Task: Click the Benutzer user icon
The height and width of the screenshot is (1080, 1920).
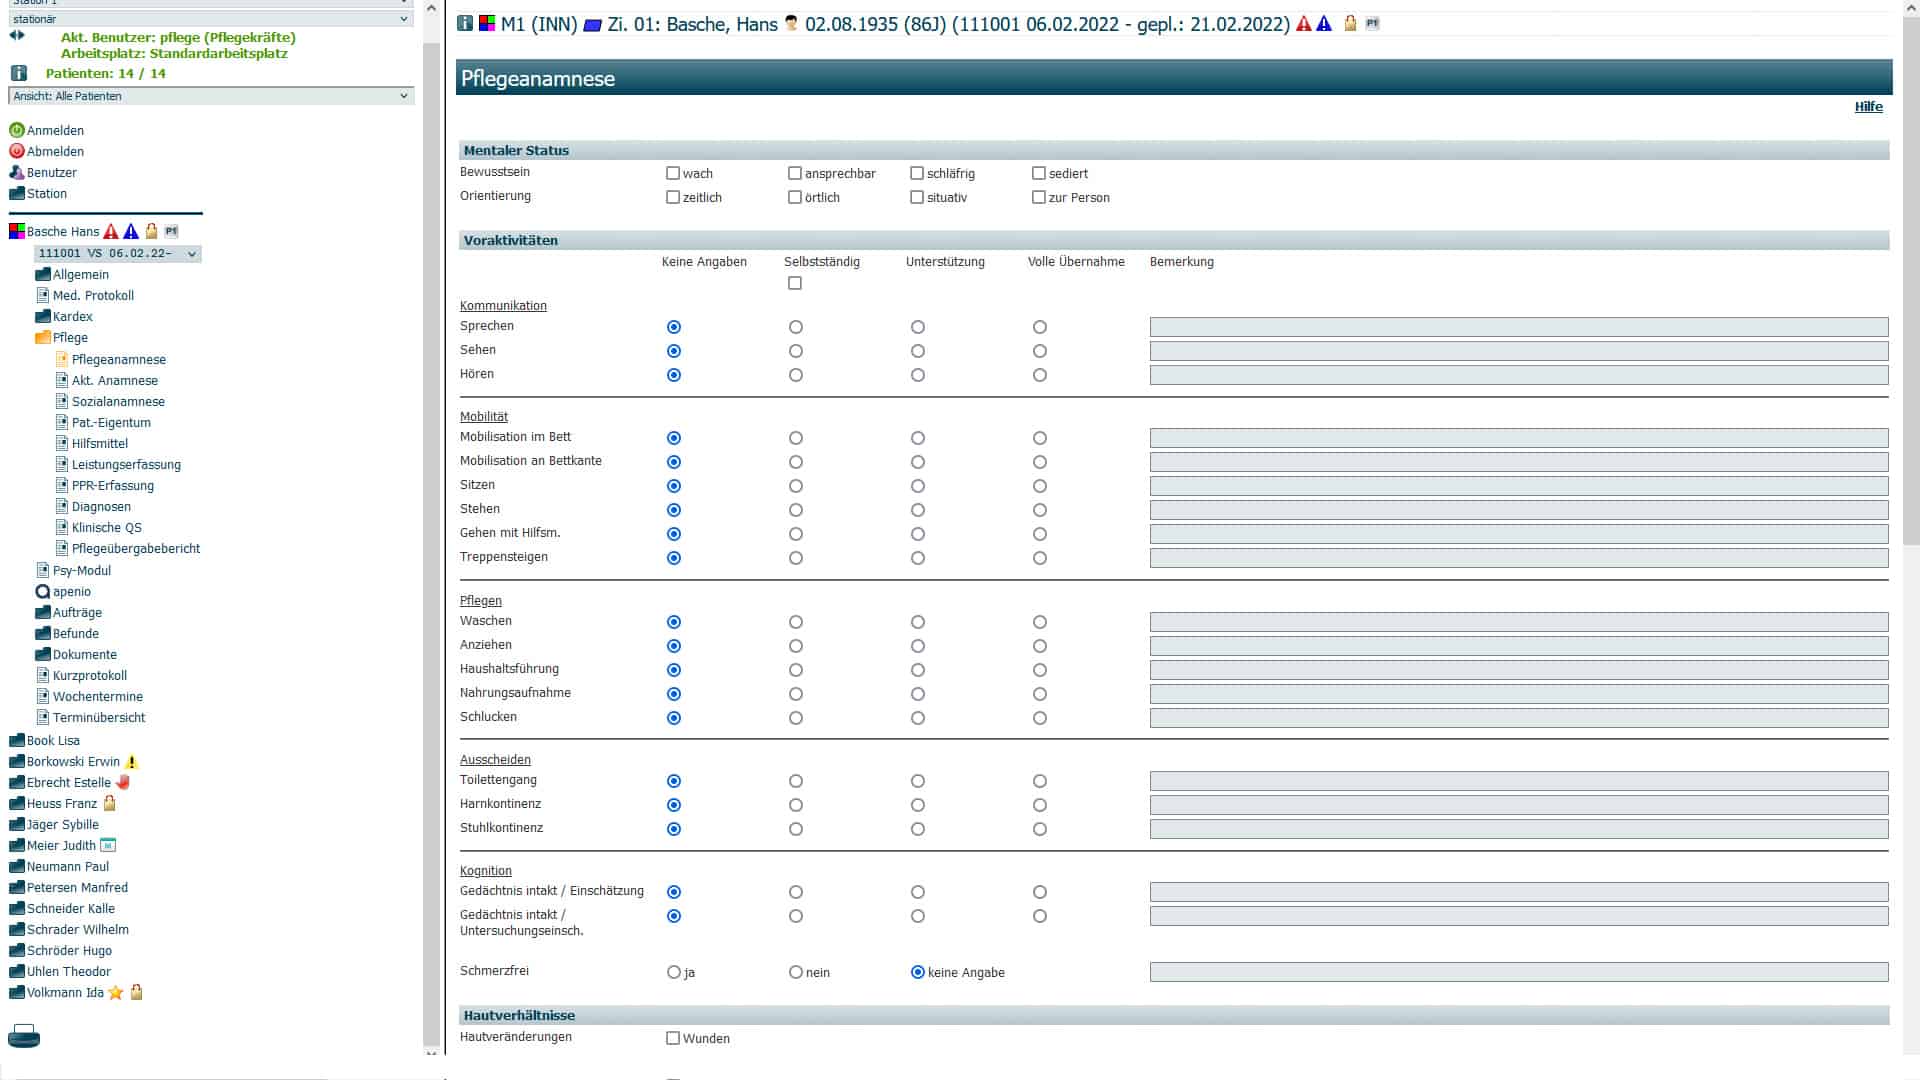Action: pos(16,172)
